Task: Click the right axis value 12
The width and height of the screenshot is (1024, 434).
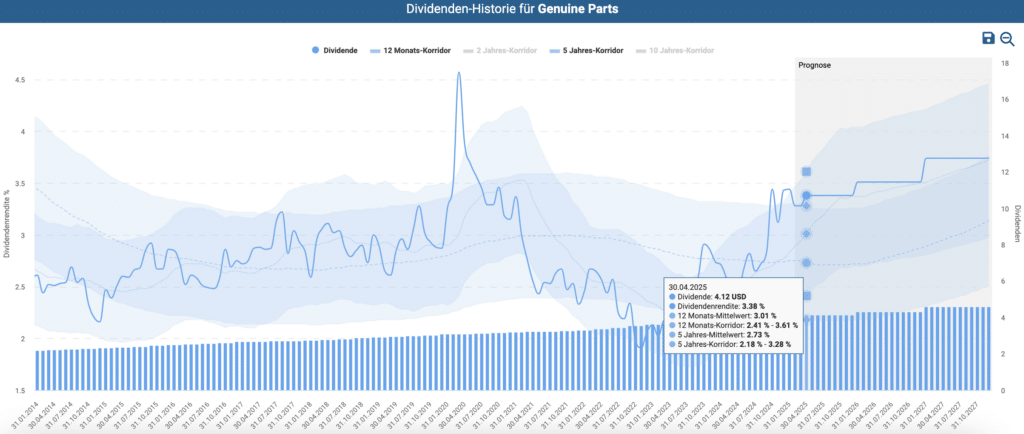Action: click(x=1004, y=172)
